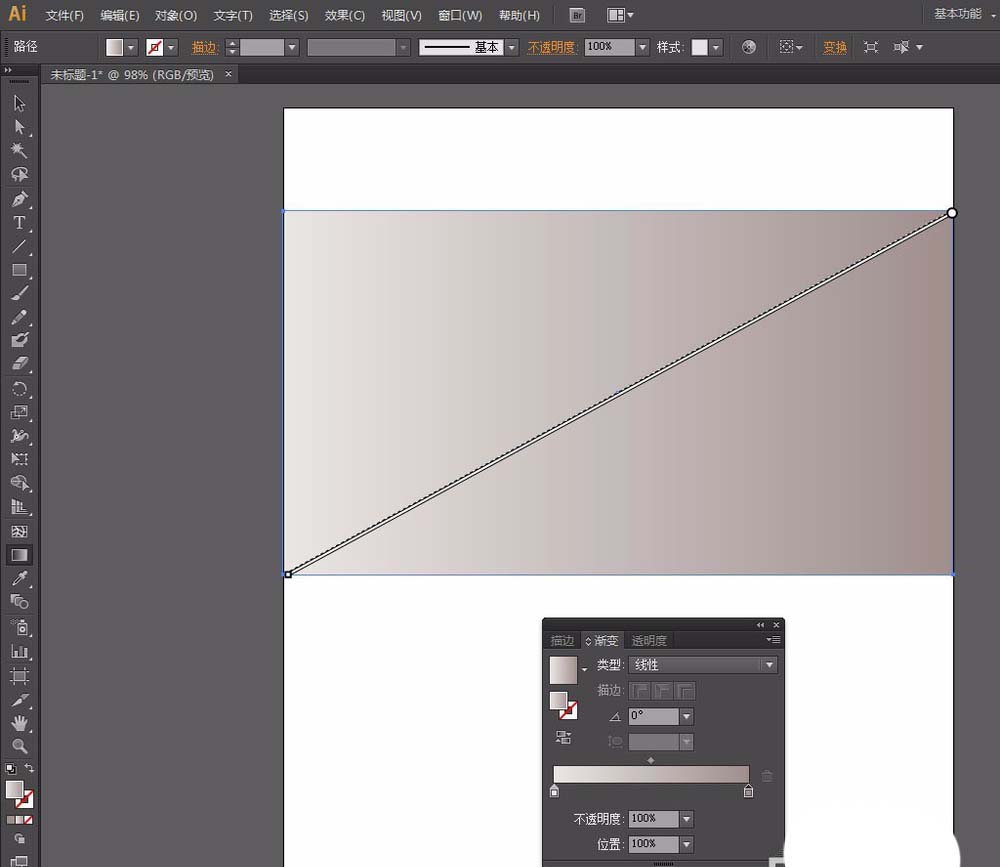The height and width of the screenshot is (867, 1000).
Task: Open the 编辑(E) menu
Action: click(x=120, y=15)
